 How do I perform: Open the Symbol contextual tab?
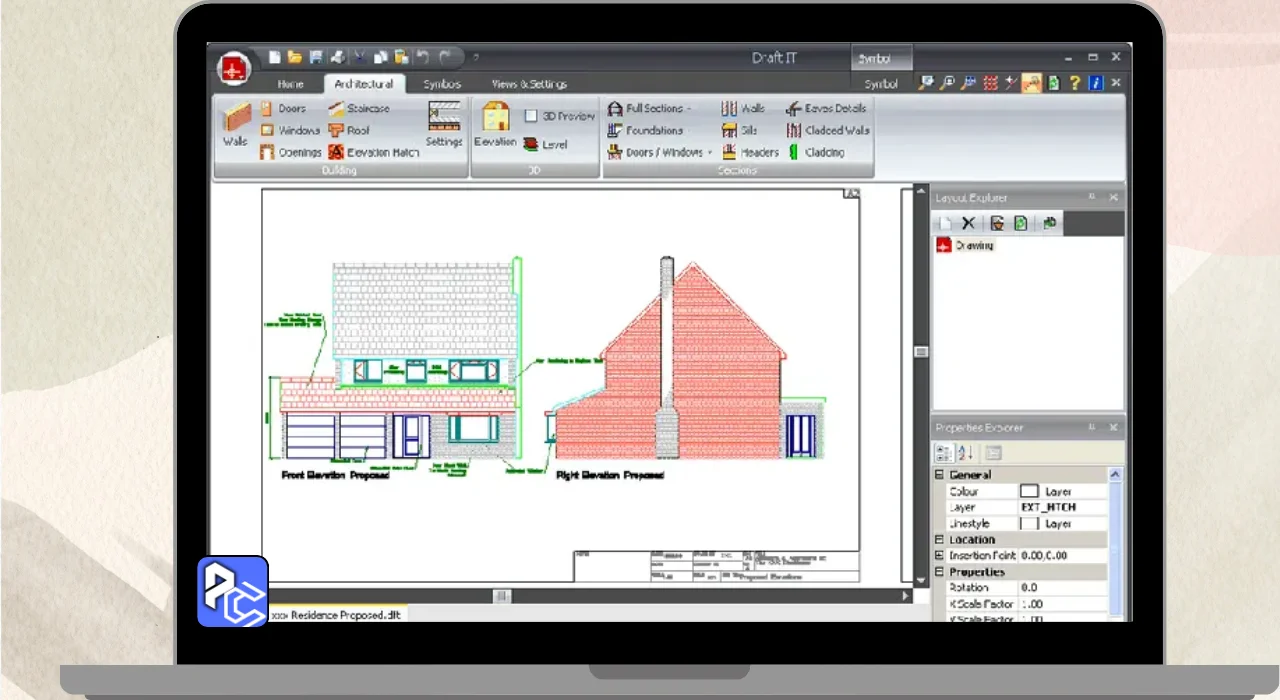[x=881, y=84]
